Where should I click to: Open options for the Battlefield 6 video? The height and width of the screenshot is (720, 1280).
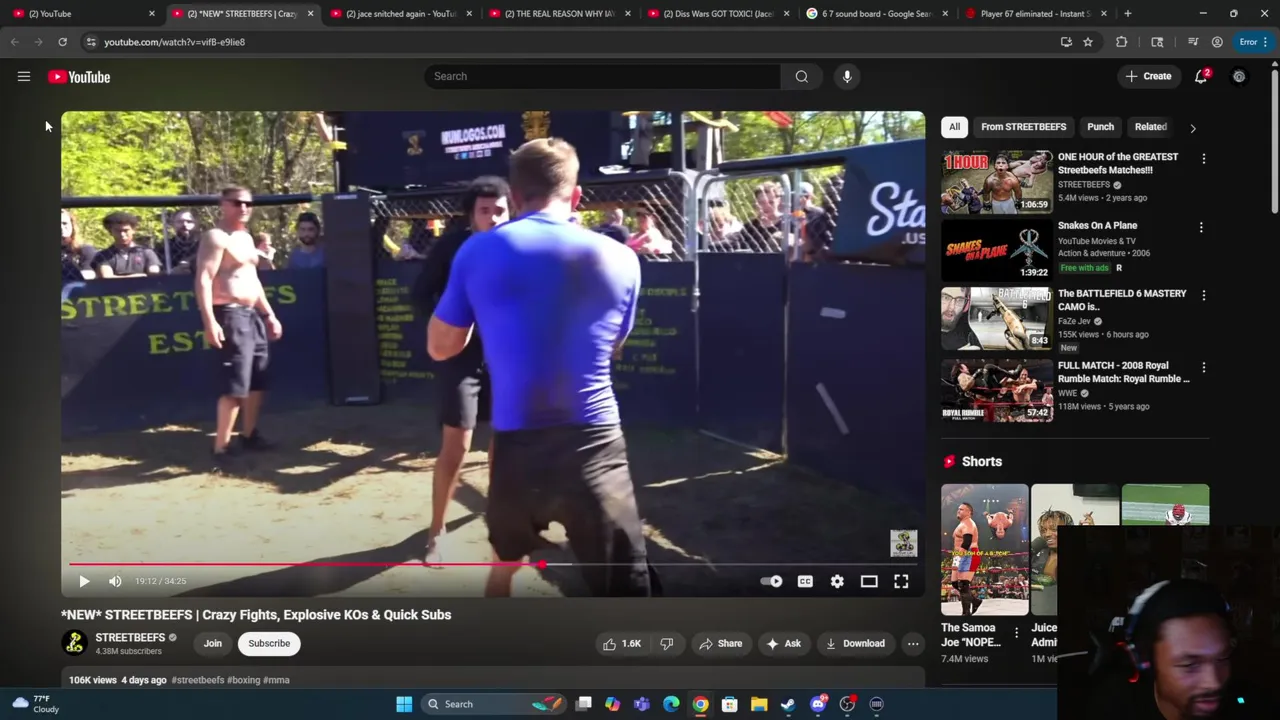point(1203,295)
